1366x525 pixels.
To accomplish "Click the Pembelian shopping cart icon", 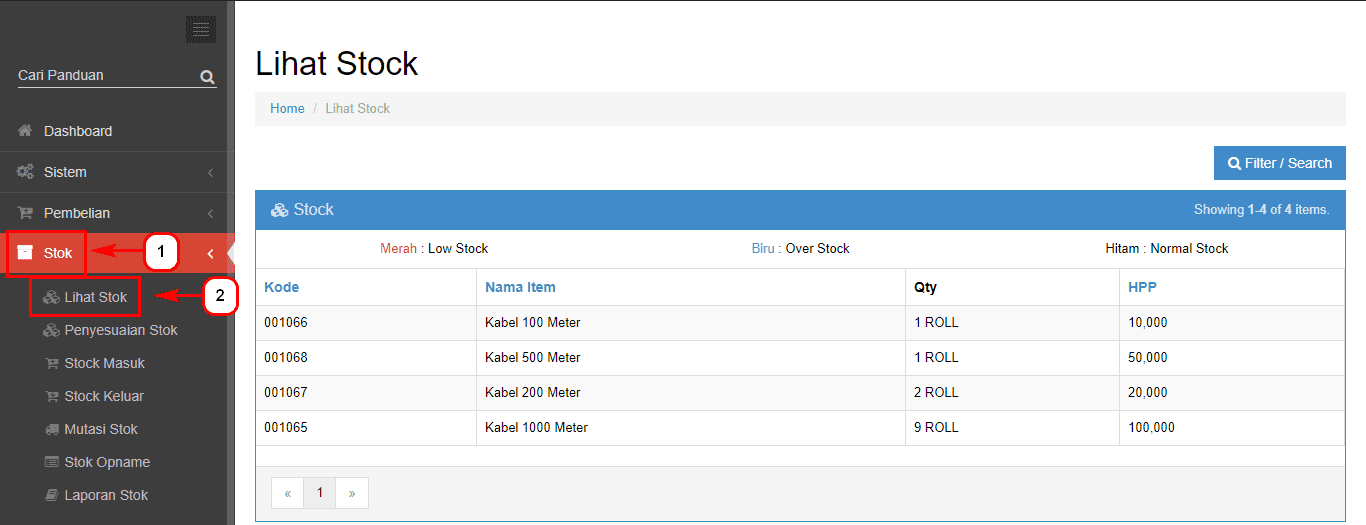I will 26,213.
